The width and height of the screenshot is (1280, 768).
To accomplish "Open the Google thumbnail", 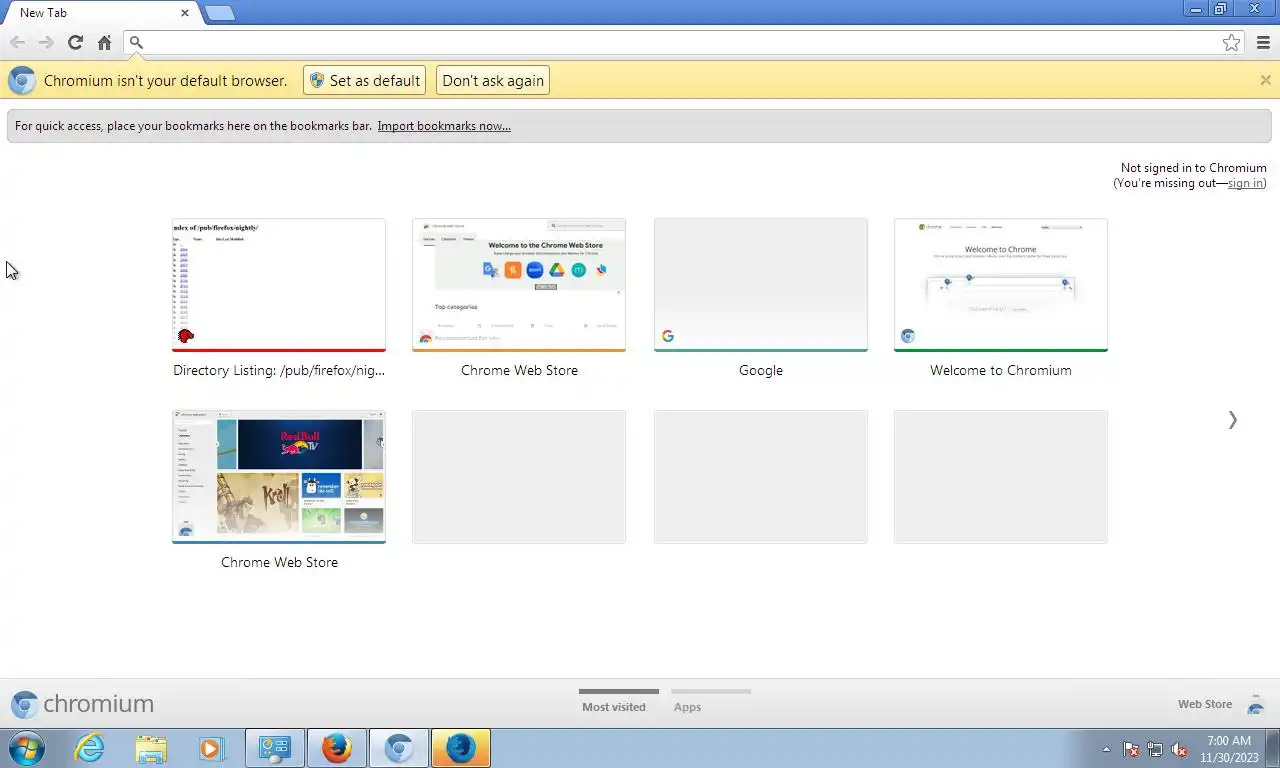I will pyautogui.click(x=761, y=285).
